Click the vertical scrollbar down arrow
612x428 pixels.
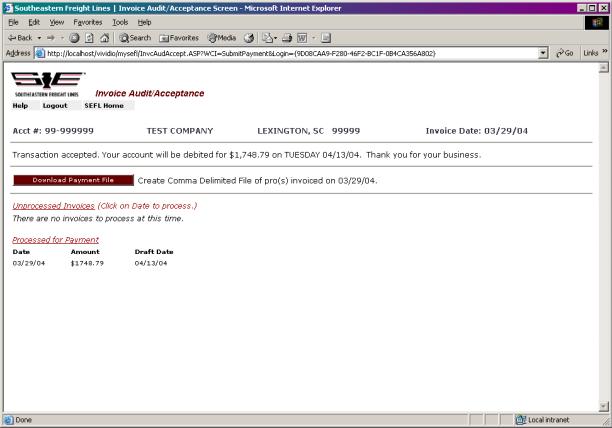click(x=604, y=404)
